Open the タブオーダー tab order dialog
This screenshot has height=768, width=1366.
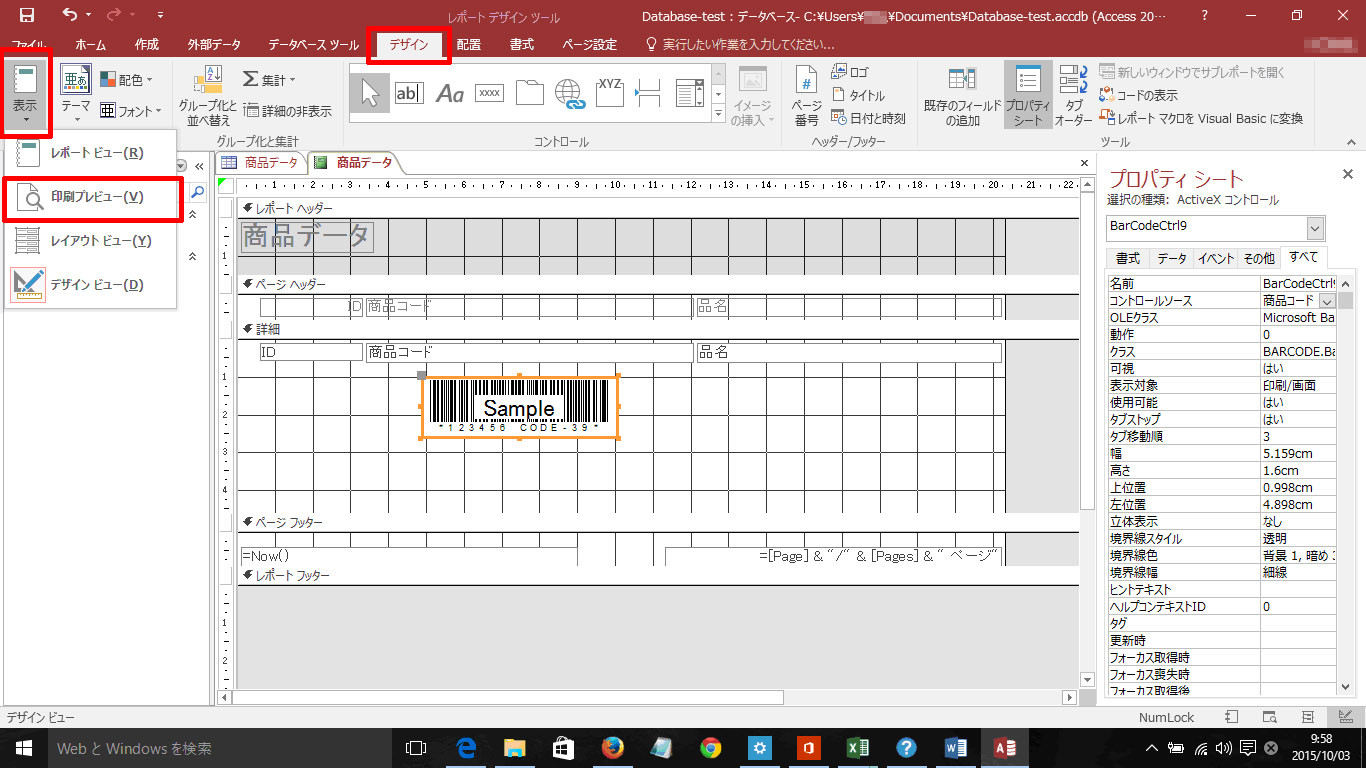pos(1074,97)
